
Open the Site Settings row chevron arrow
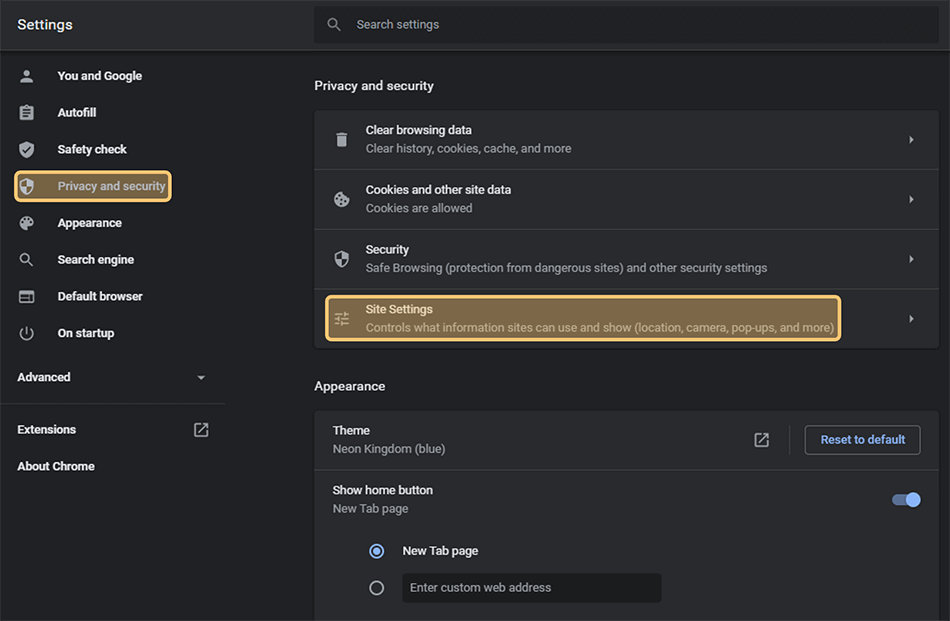(911, 319)
